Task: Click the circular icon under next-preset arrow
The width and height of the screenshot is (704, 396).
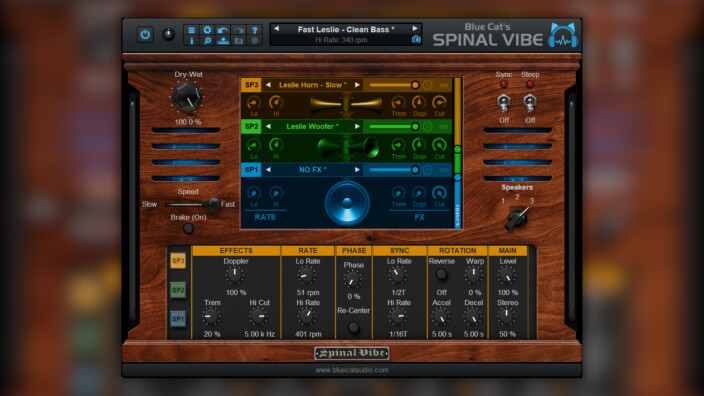Action: tap(416, 40)
